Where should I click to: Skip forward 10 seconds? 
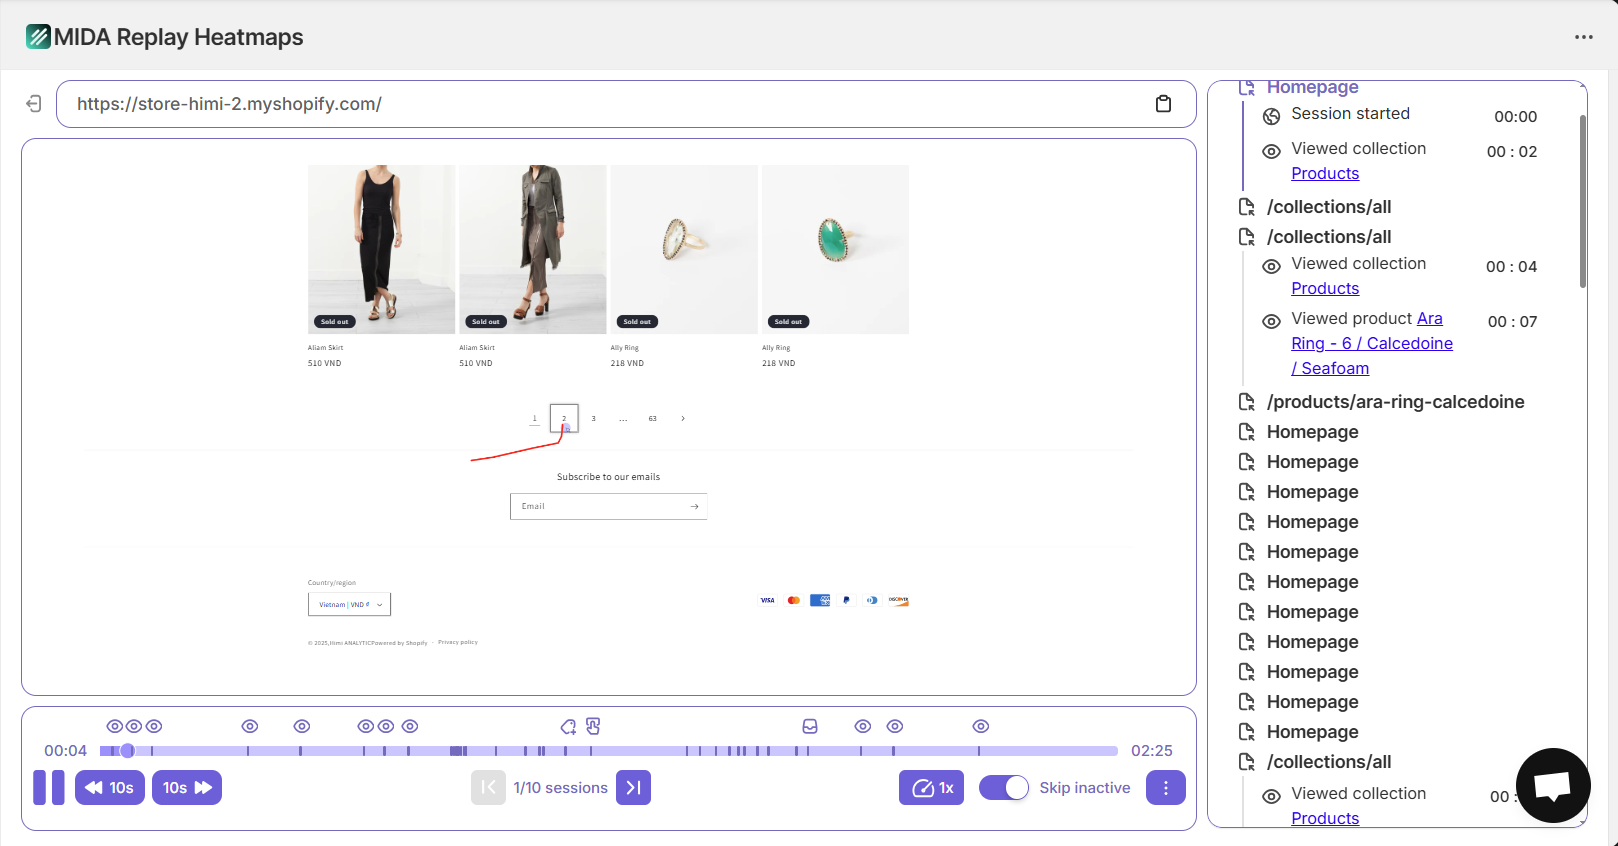click(187, 788)
